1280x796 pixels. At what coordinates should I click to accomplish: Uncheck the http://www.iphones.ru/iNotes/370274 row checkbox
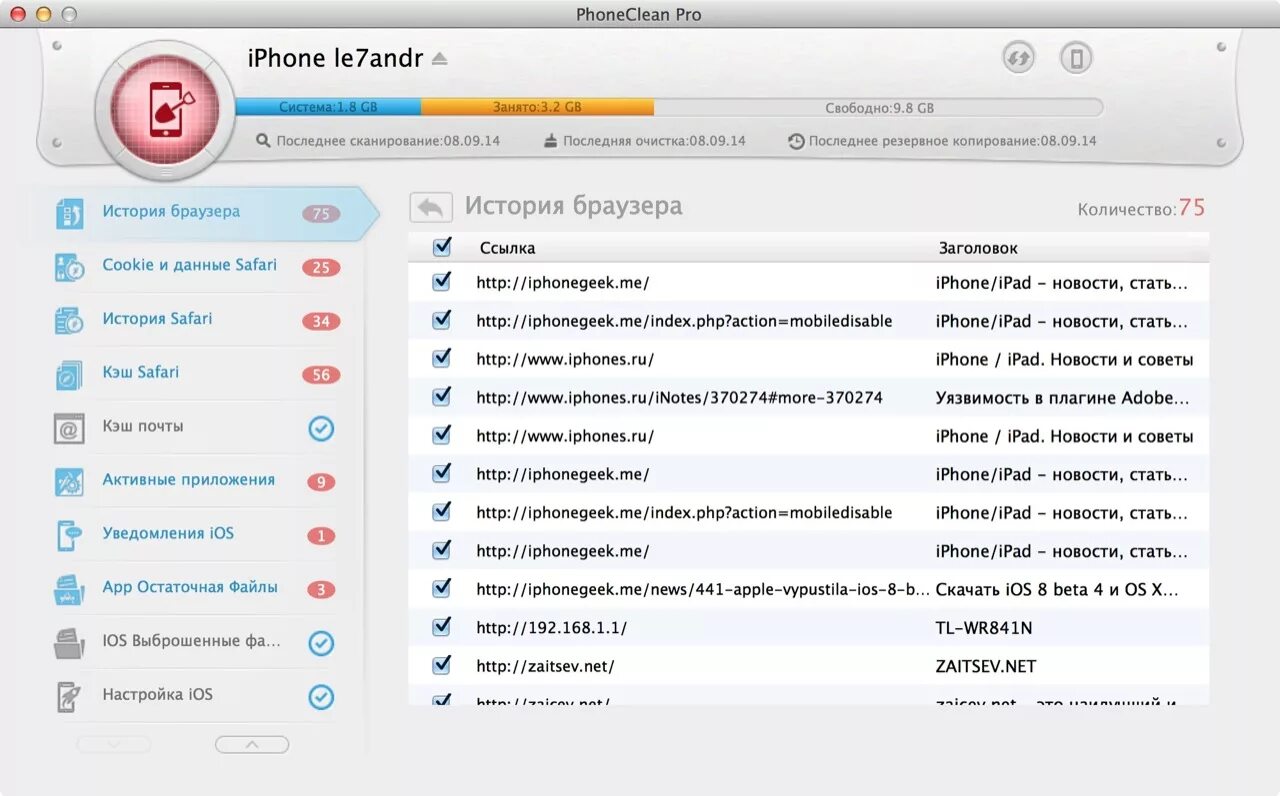tap(441, 397)
